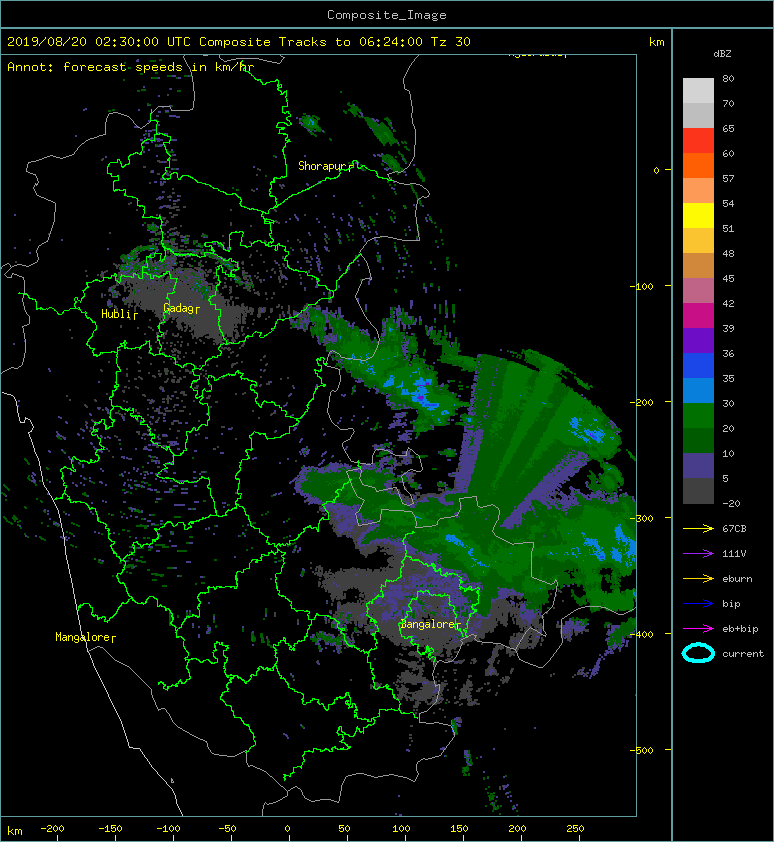Select the light gray 80 dBZ swatch
Viewport: 774px width, 842px height.
coord(698,90)
